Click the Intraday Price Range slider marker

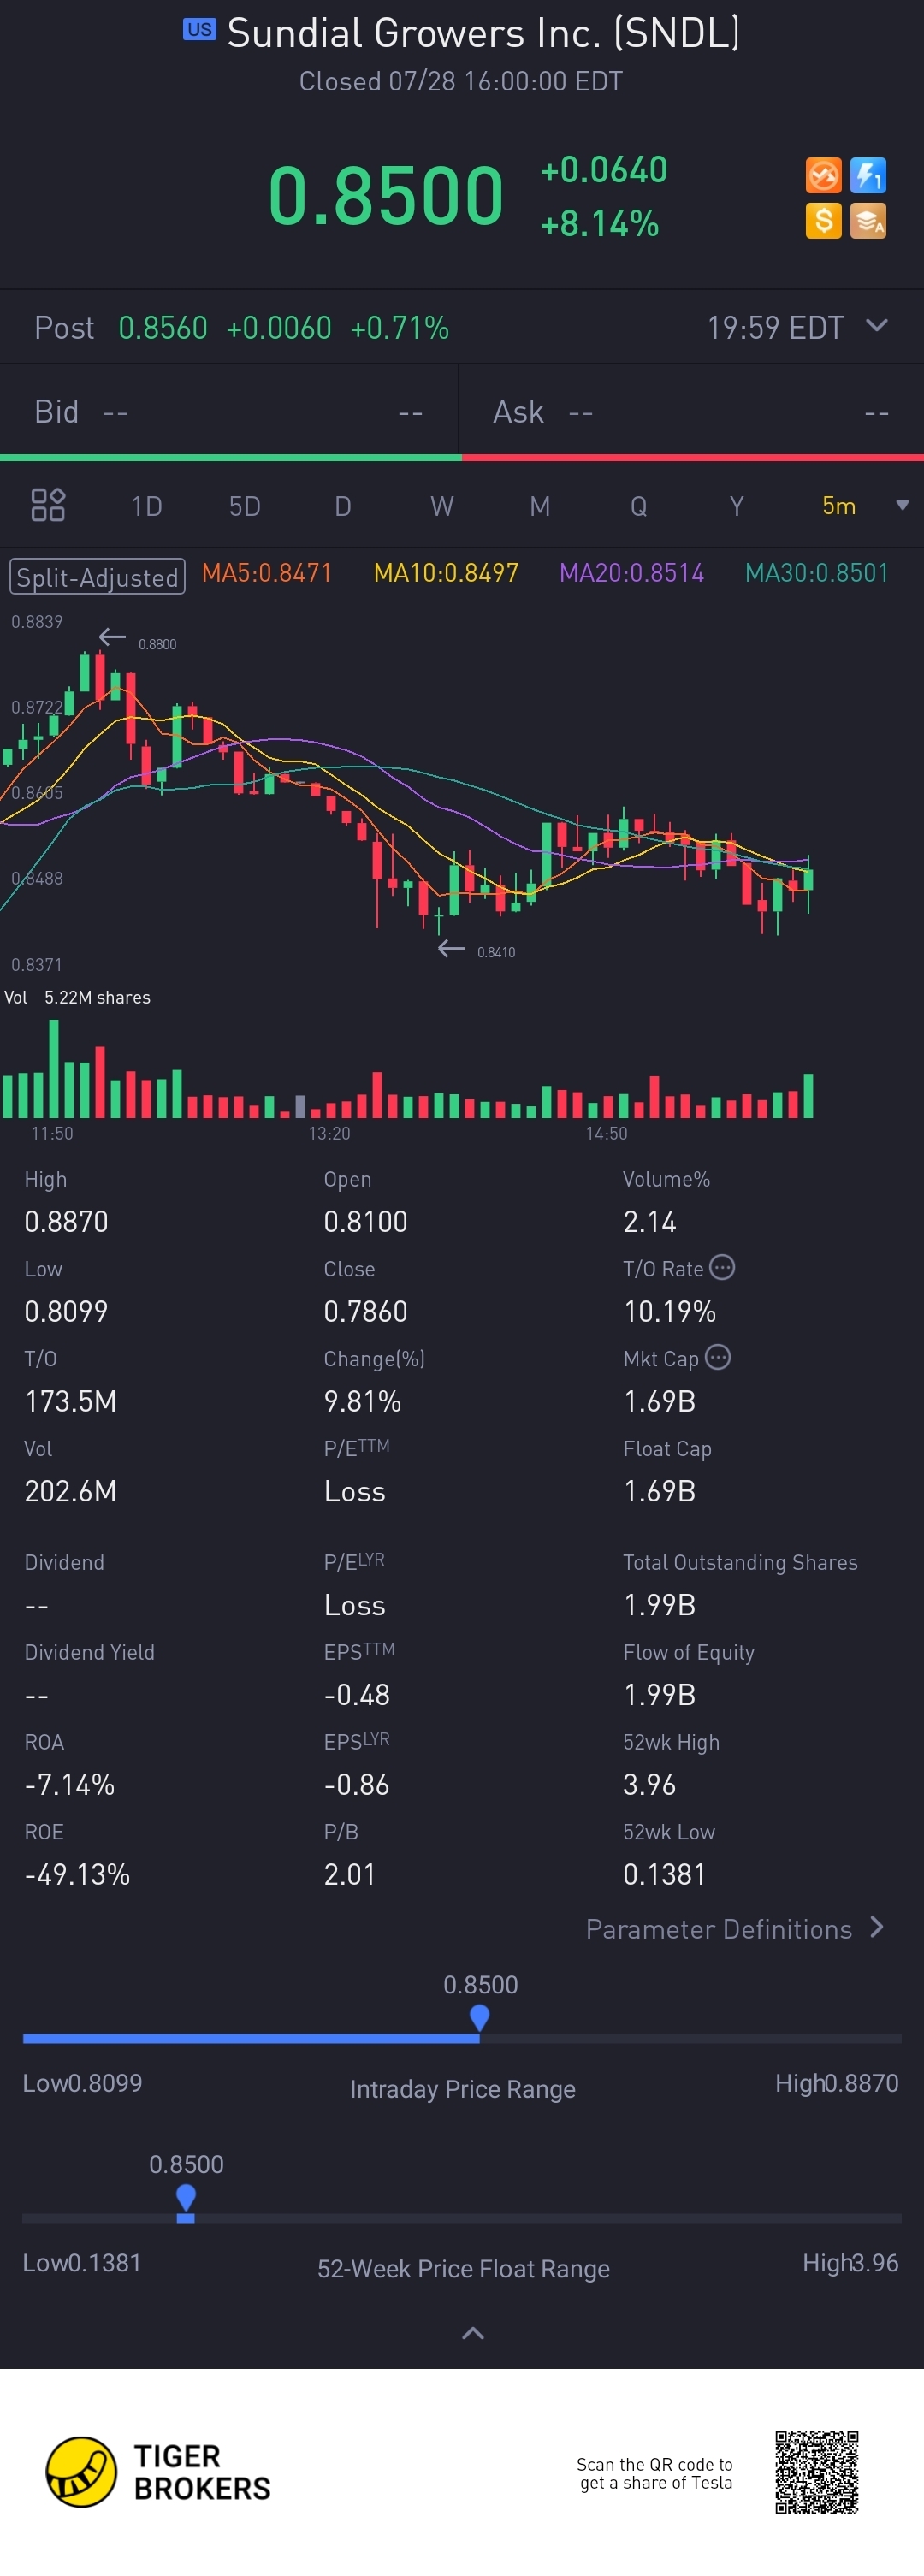click(x=480, y=2017)
